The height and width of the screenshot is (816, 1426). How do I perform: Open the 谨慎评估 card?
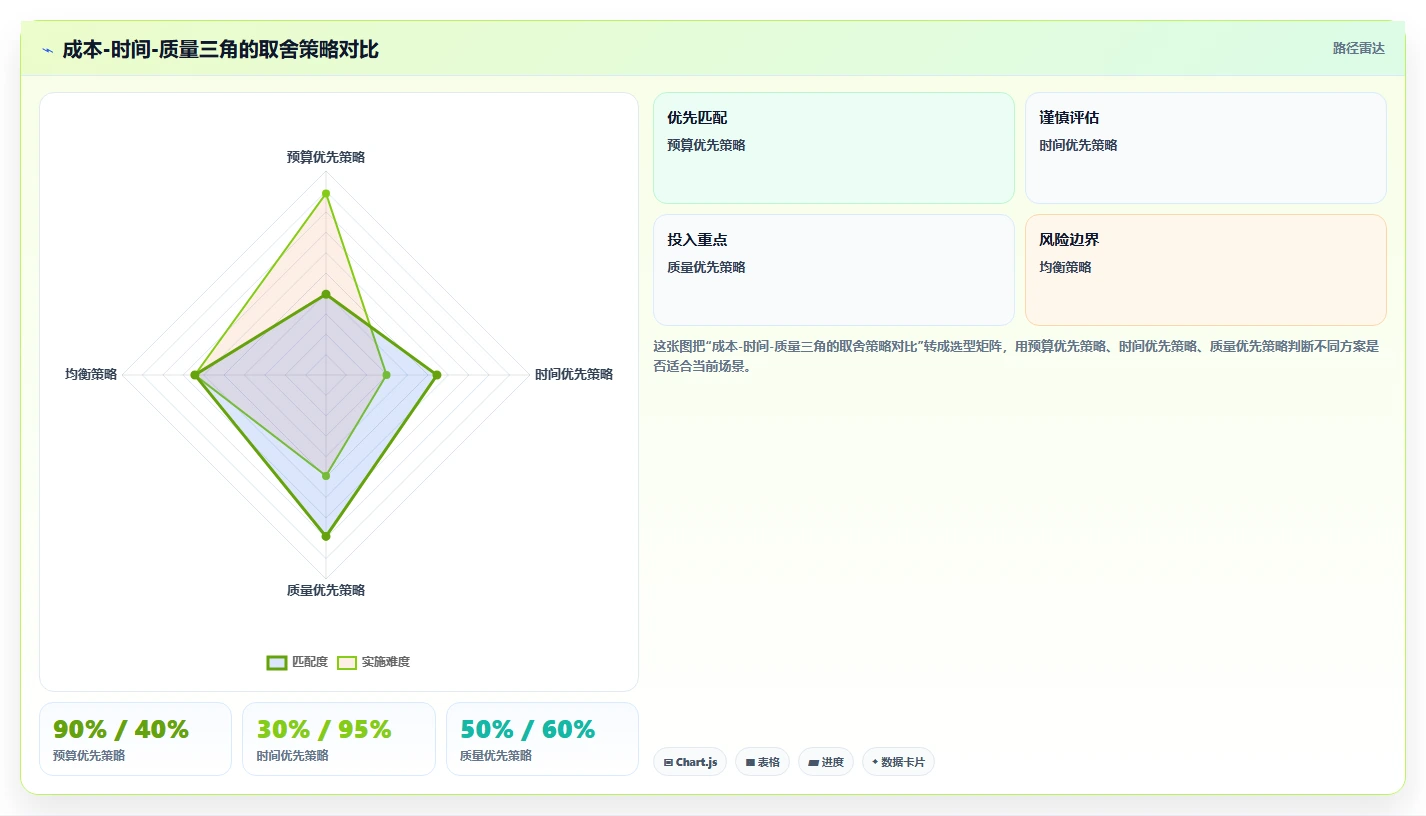coord(1206,148)
